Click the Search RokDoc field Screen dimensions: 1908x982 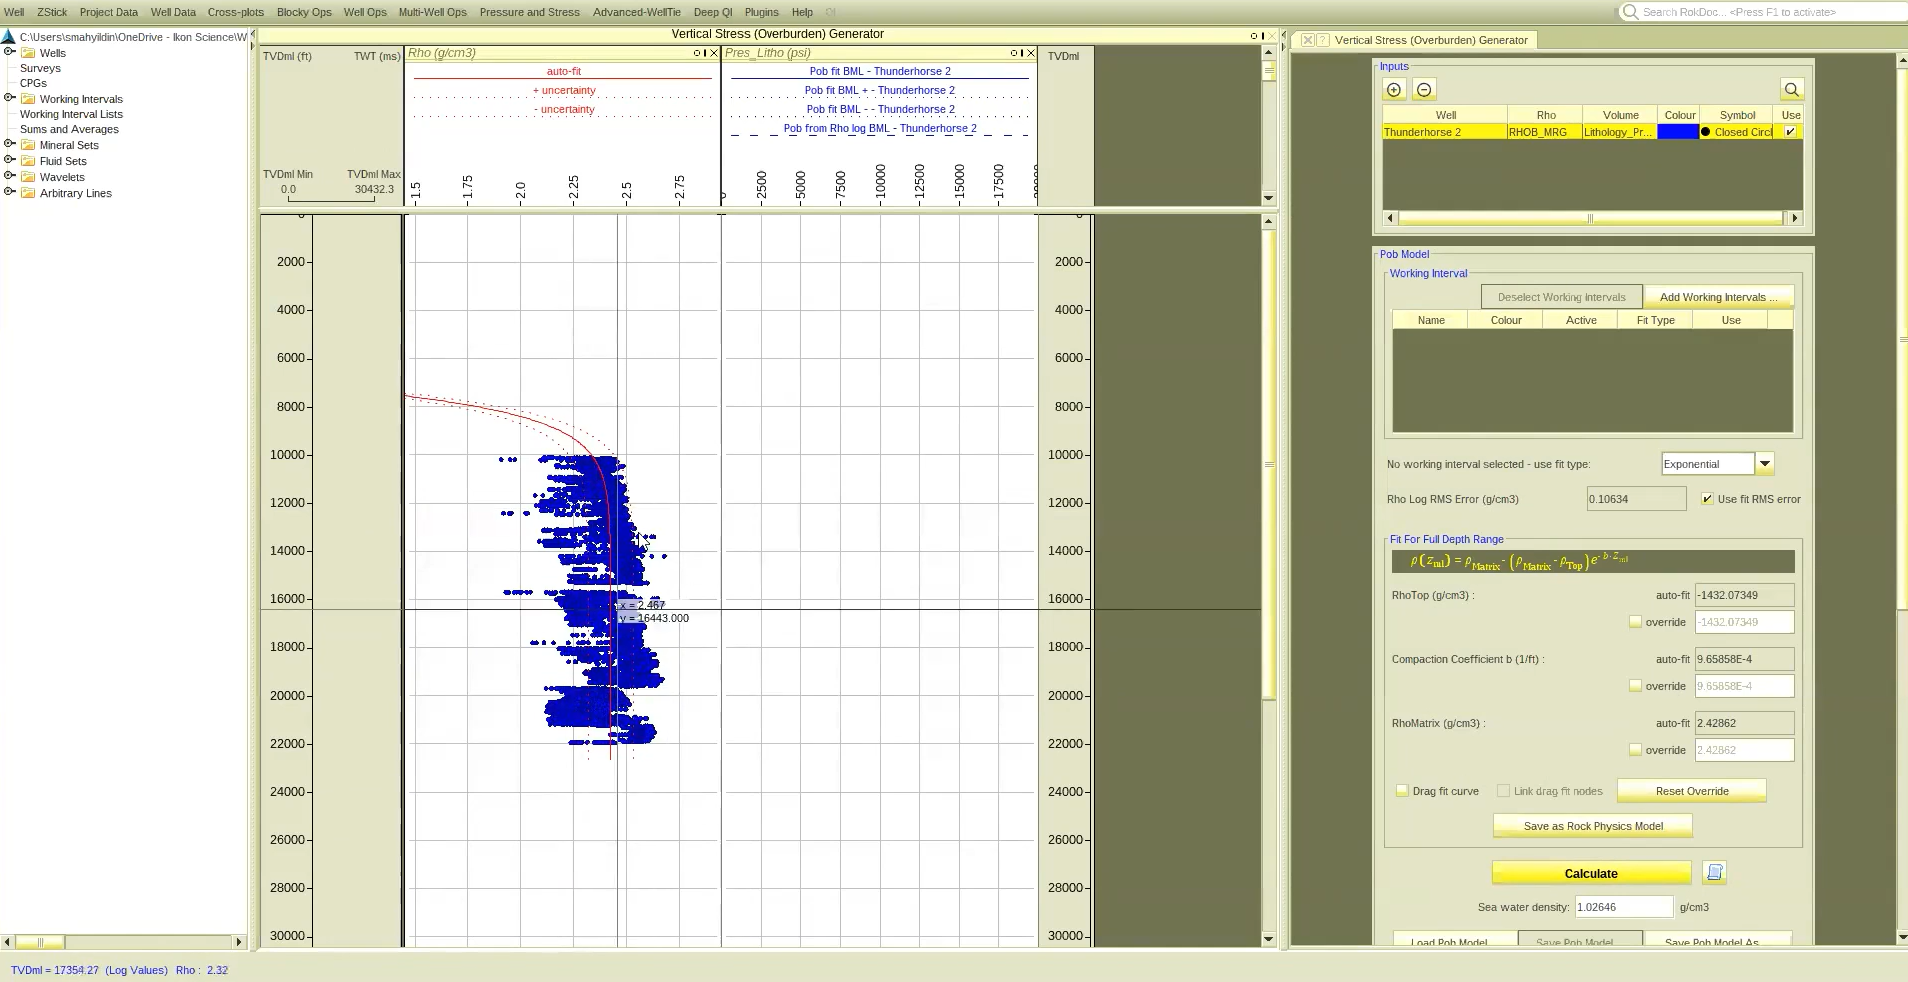point(1764,12)
